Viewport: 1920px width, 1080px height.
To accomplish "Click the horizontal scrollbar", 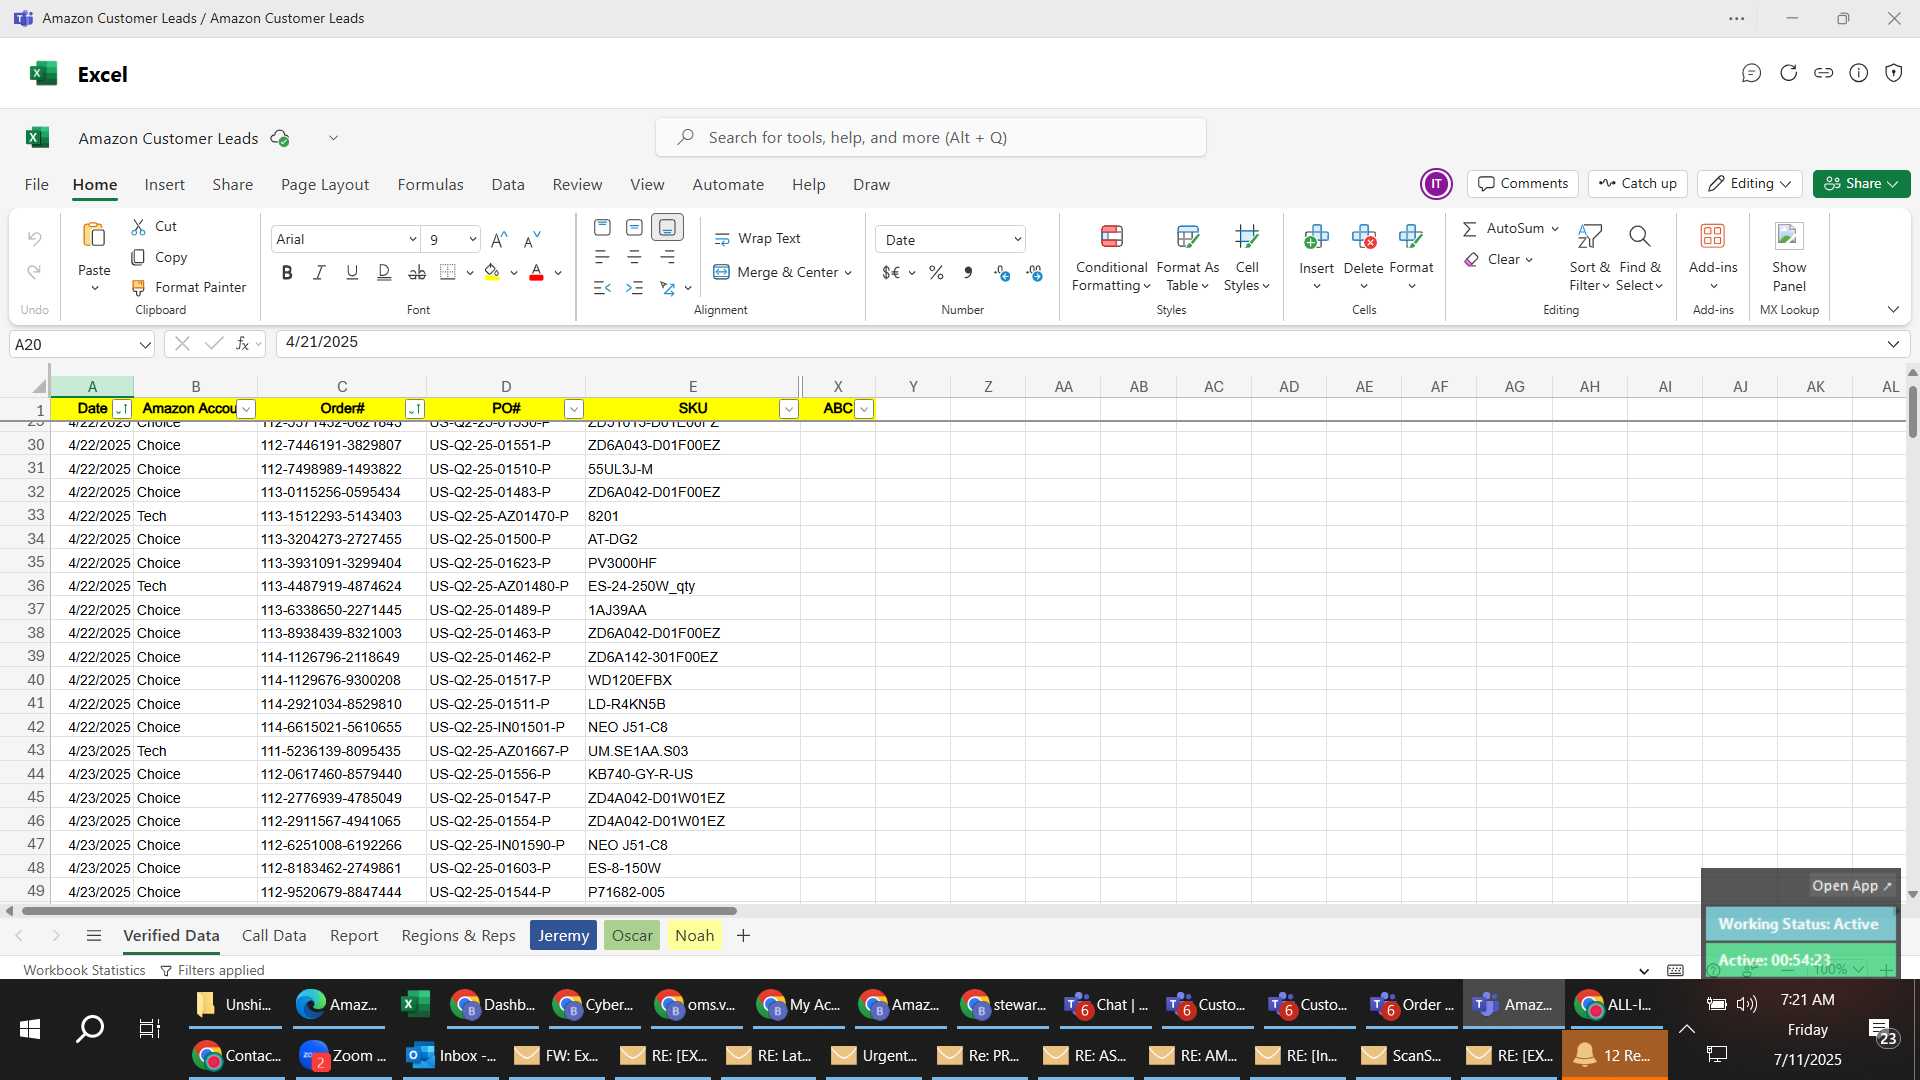I will tap(379, 911).
